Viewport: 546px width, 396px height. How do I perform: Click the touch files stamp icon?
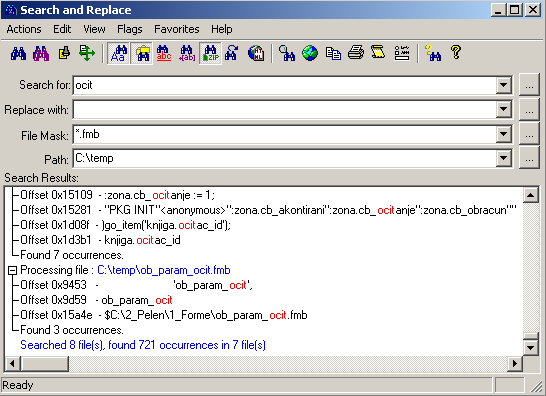[64, 54]
